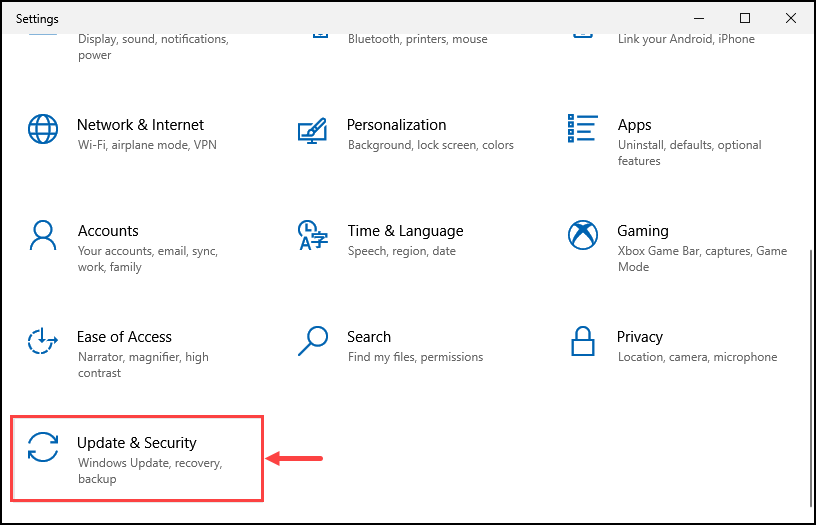Select the Gaming category title
Screen dimensions: 816x525
643,231
